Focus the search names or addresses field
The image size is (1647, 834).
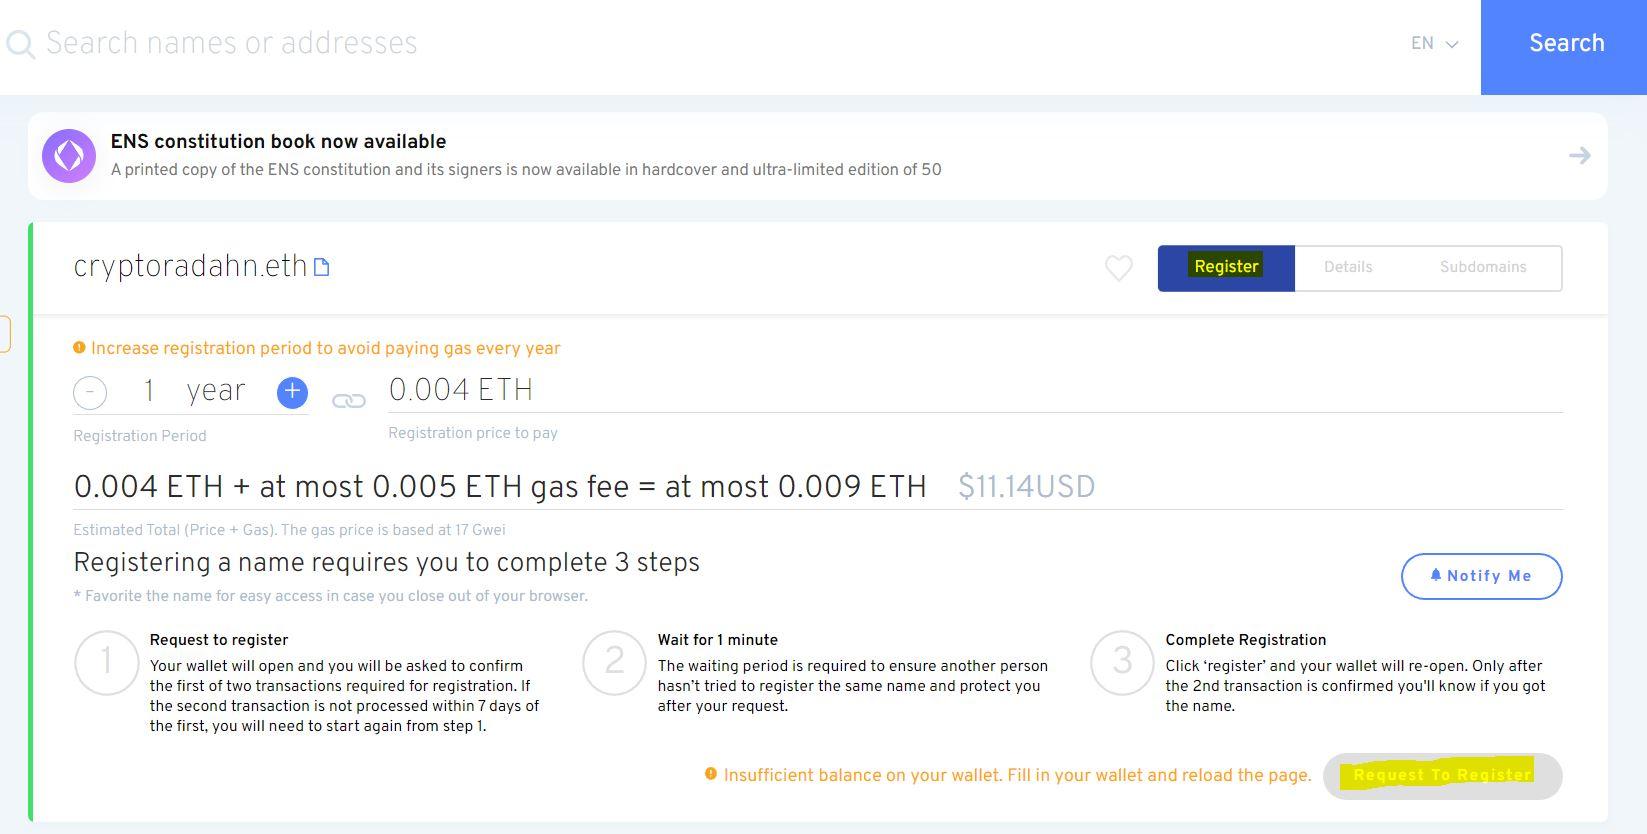click(x=700, y=44)
